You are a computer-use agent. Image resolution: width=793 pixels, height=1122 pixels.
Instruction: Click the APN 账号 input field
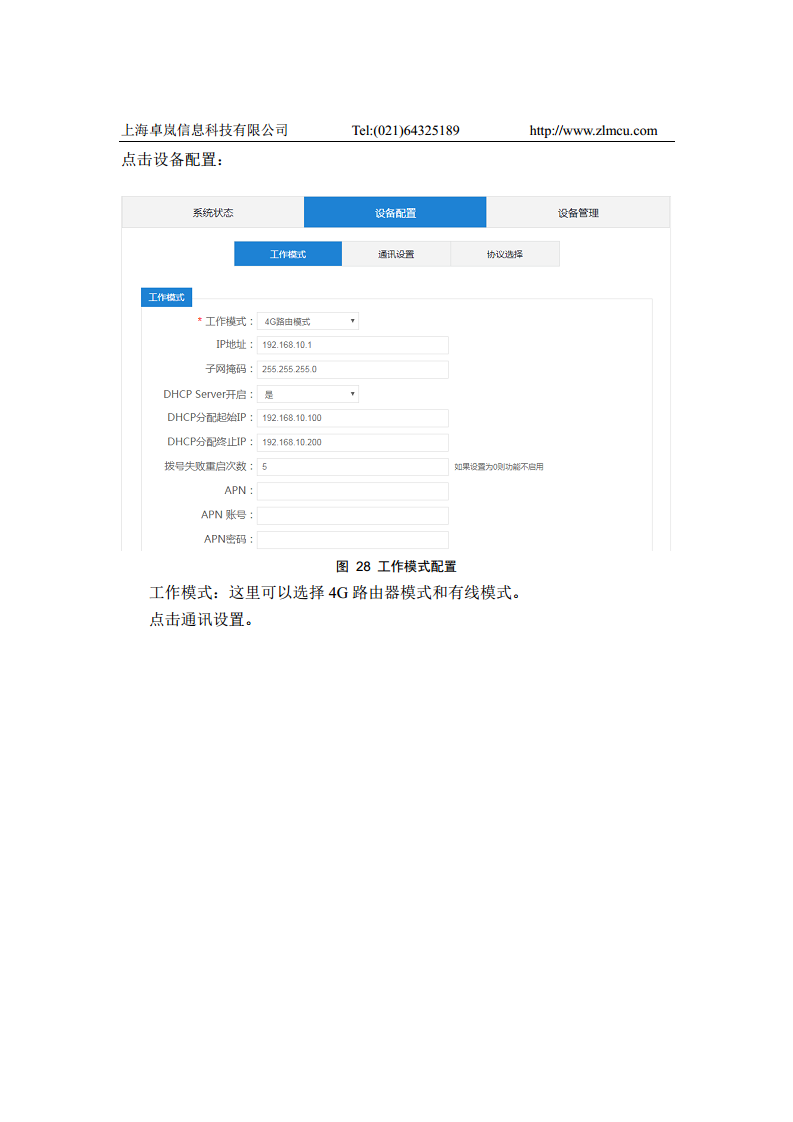[352, 515]
